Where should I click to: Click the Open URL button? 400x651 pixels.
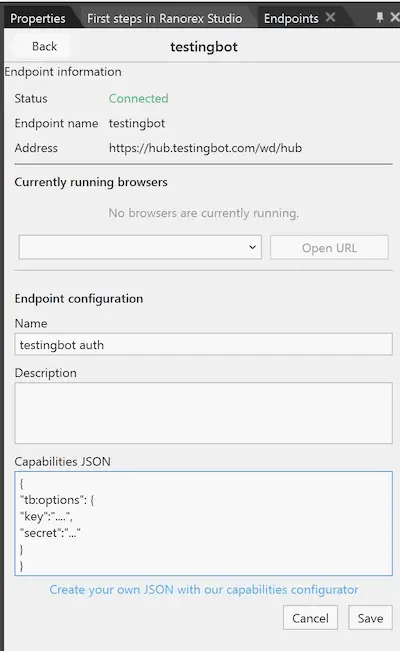[329, 248]
